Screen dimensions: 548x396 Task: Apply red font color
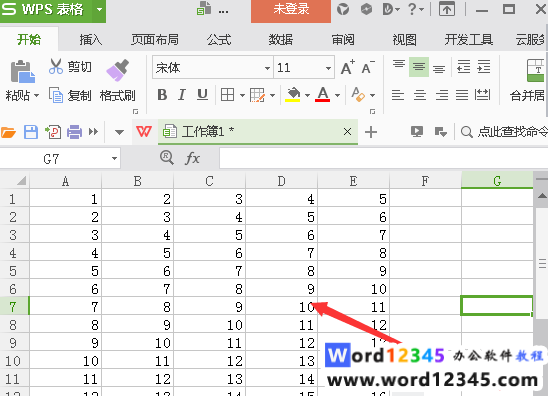click(x=323, y=94)
